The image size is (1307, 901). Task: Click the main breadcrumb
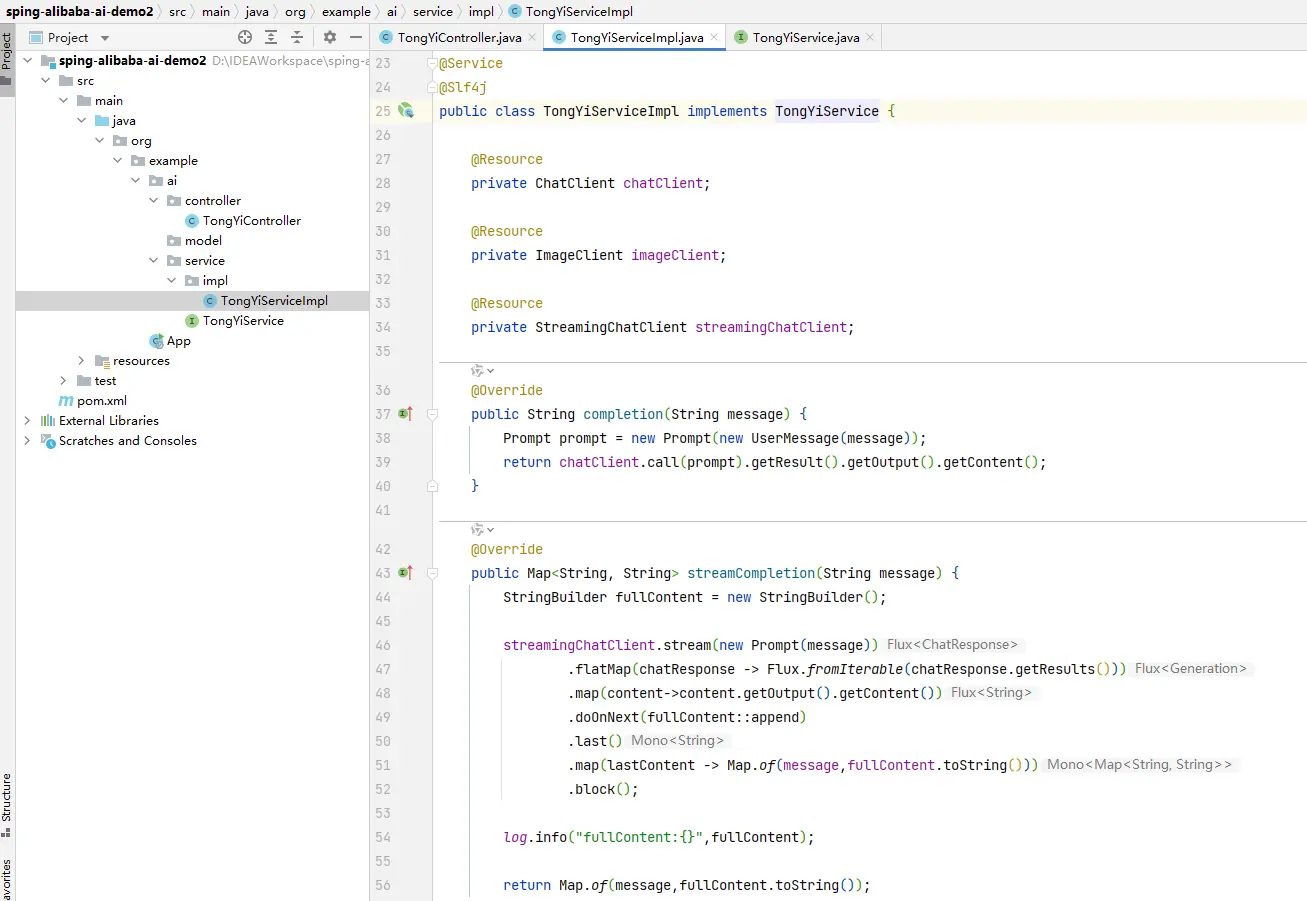214,12
